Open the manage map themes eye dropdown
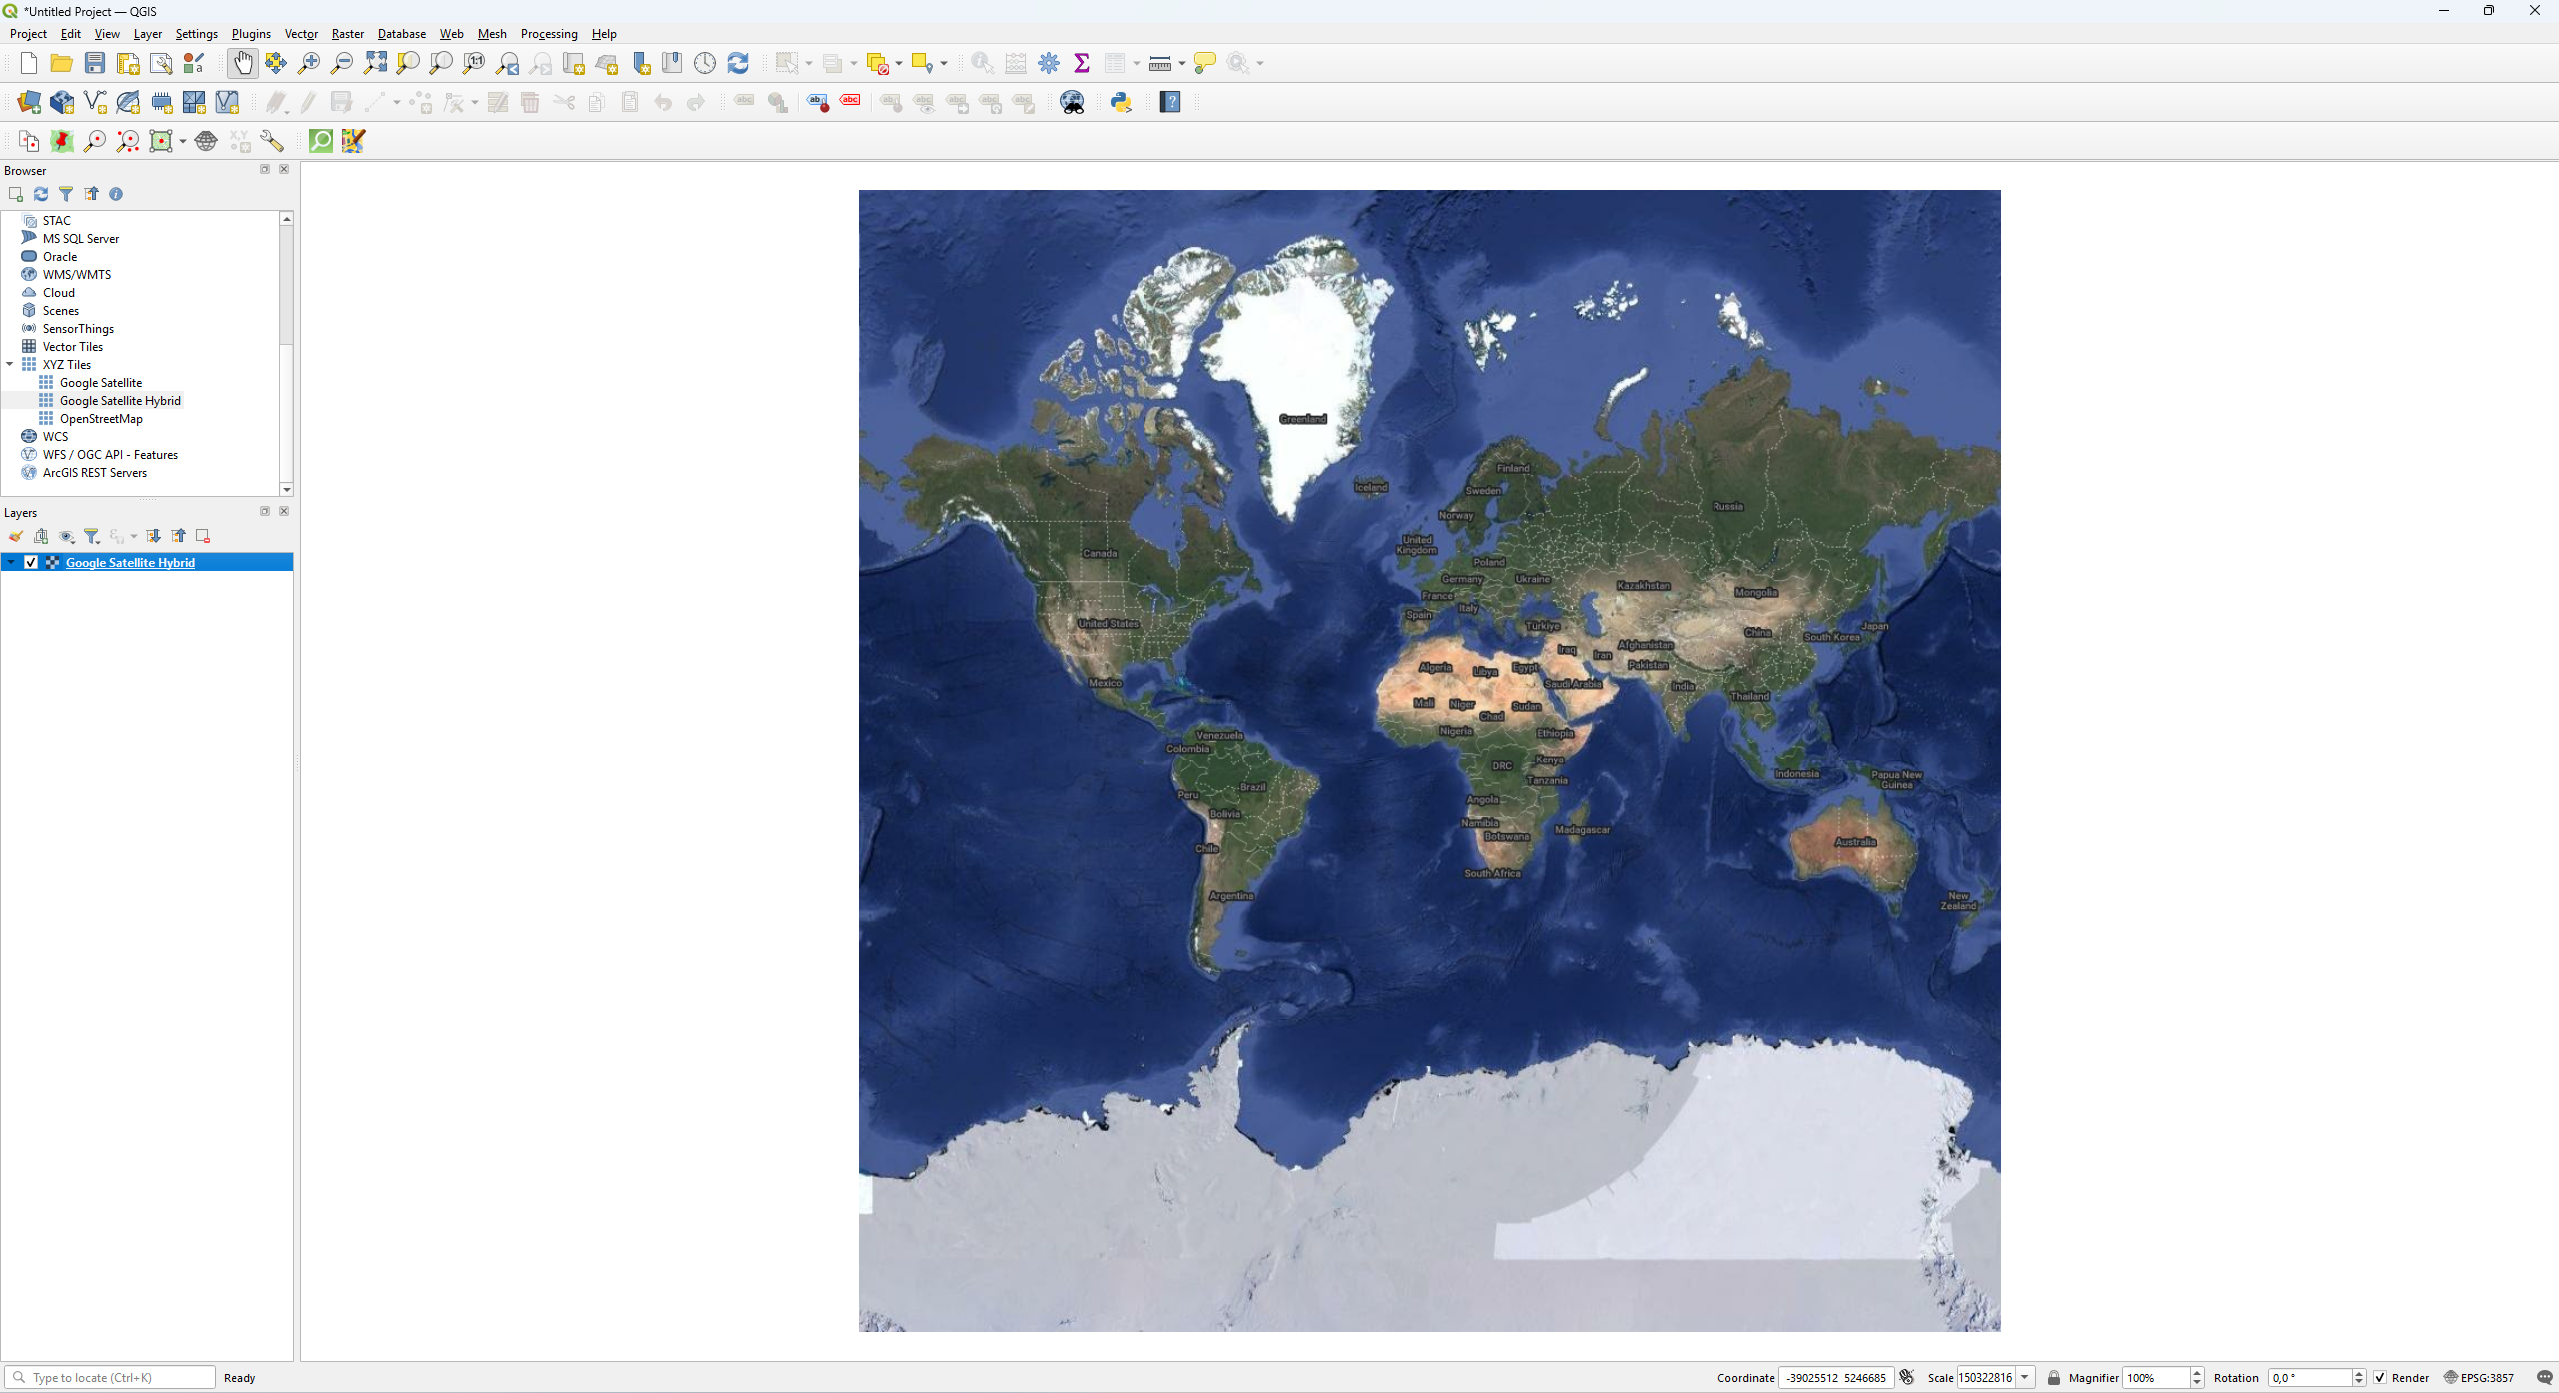The width and height of the screenshot is (2559, 1393). [67, 536]
